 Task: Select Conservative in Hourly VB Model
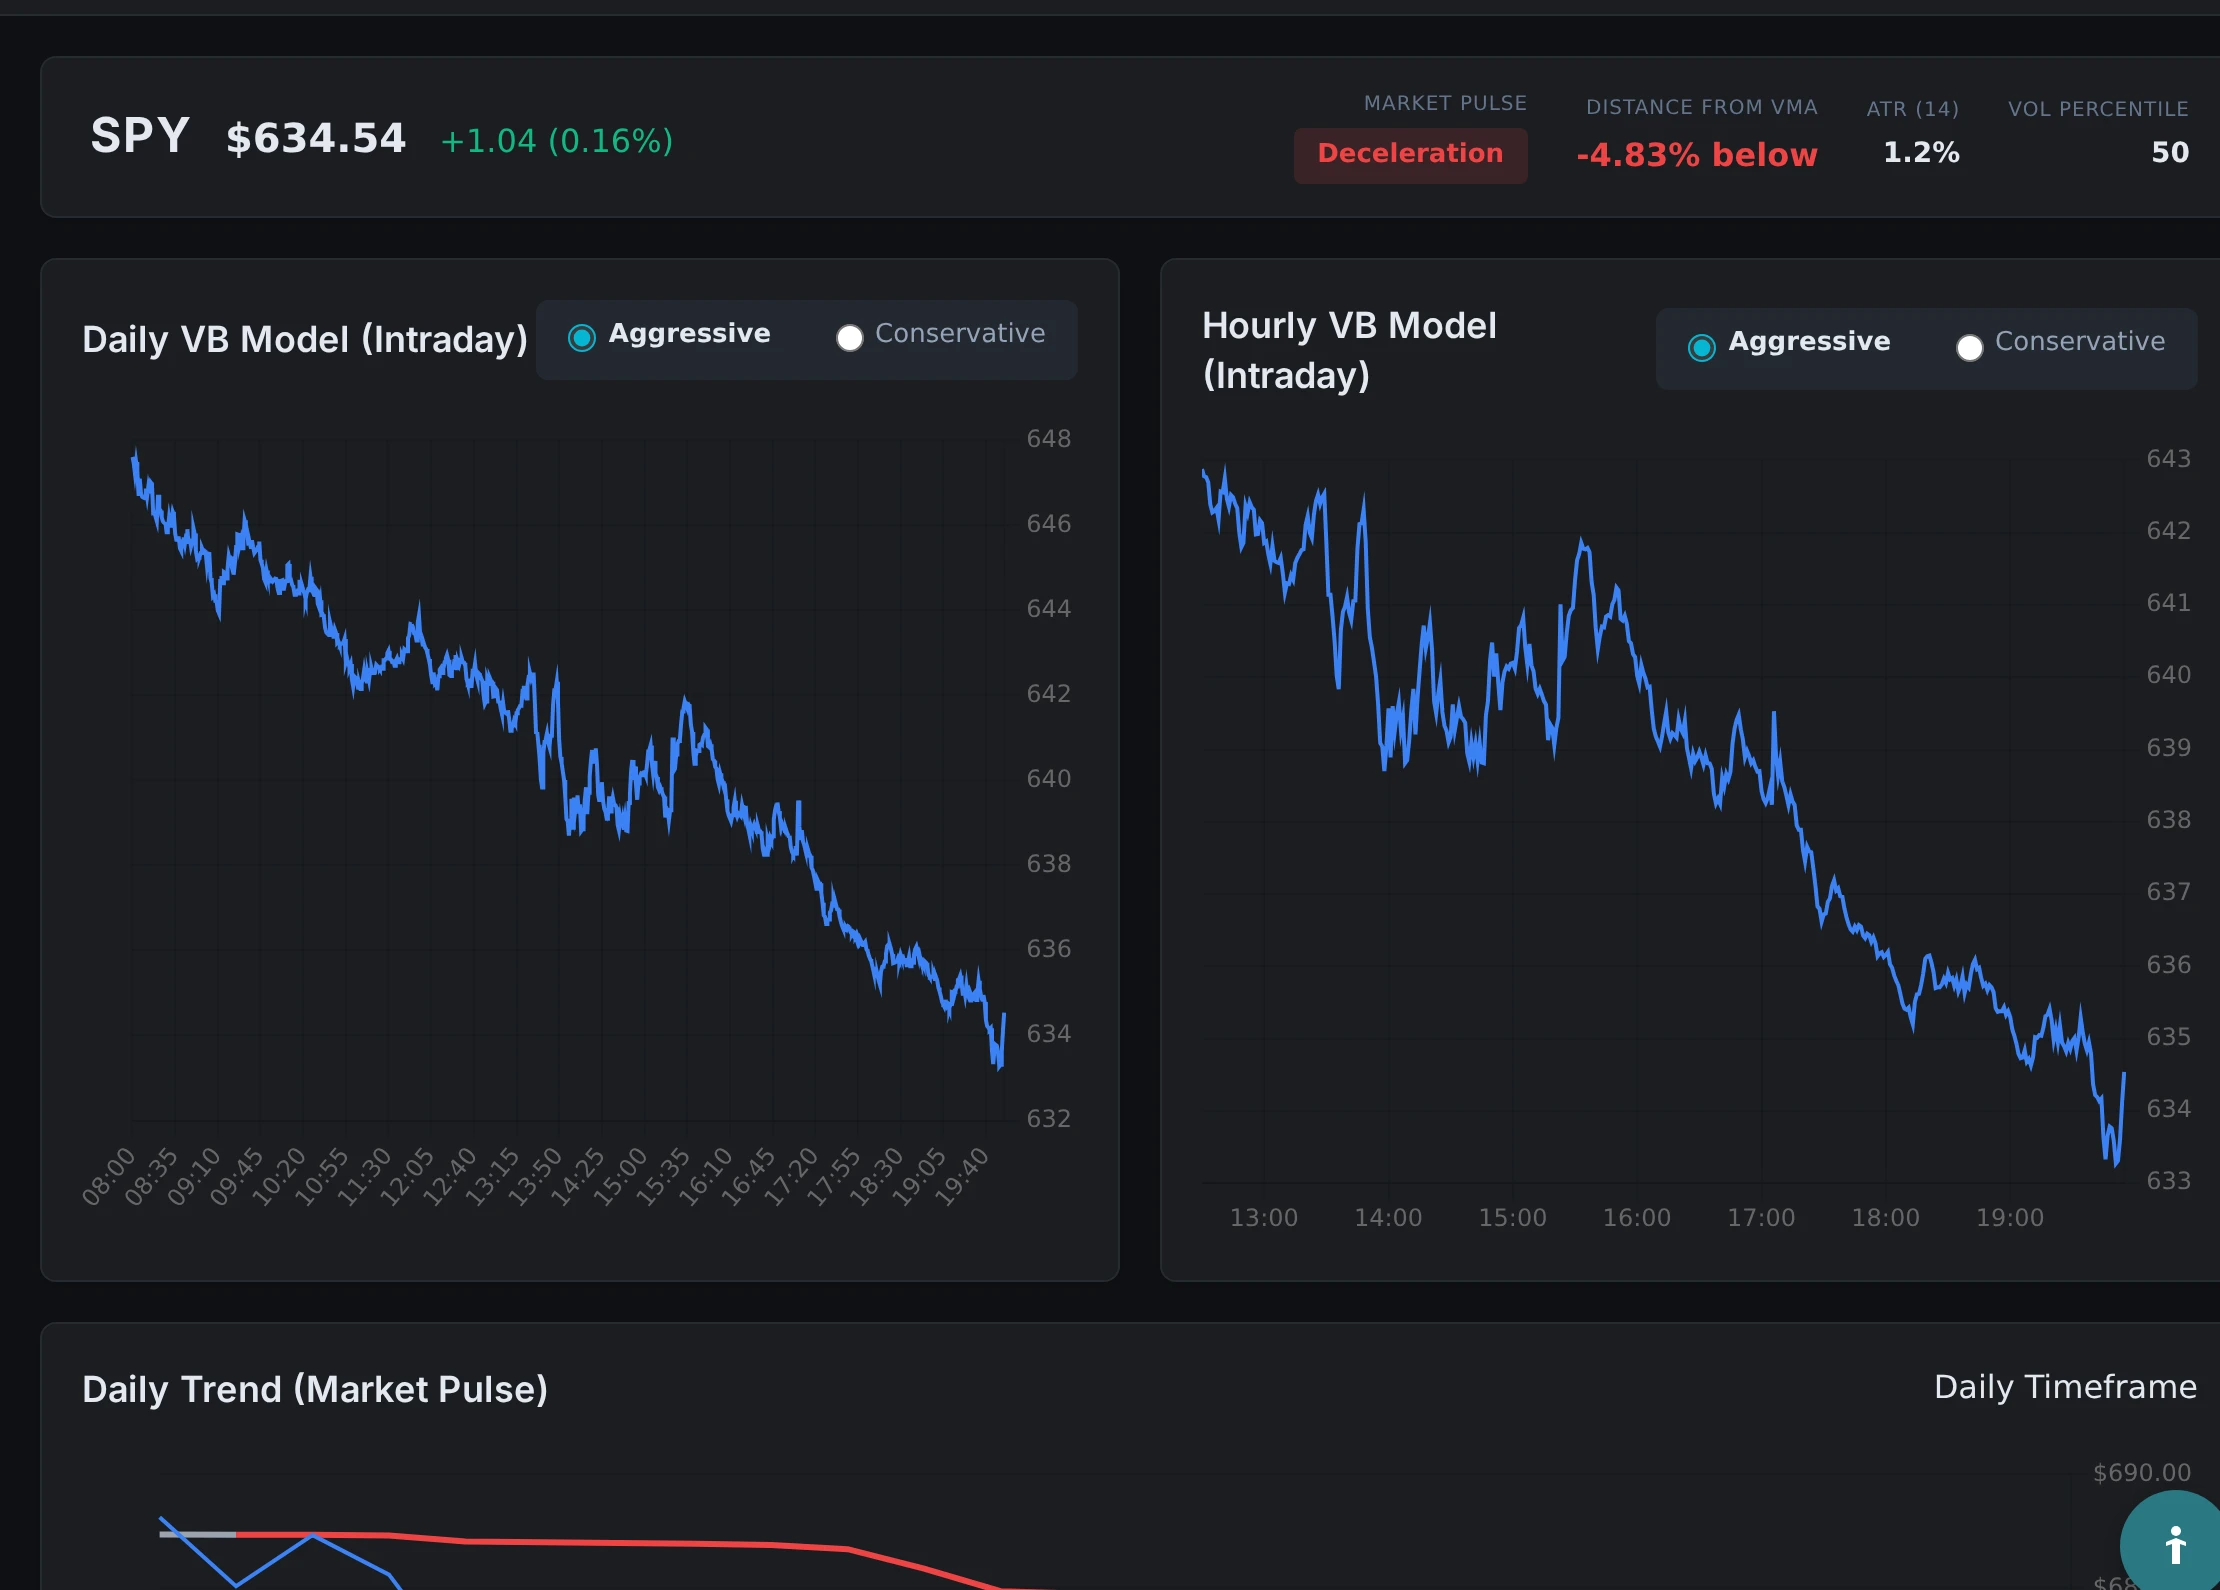click(x=1970, y=347)
